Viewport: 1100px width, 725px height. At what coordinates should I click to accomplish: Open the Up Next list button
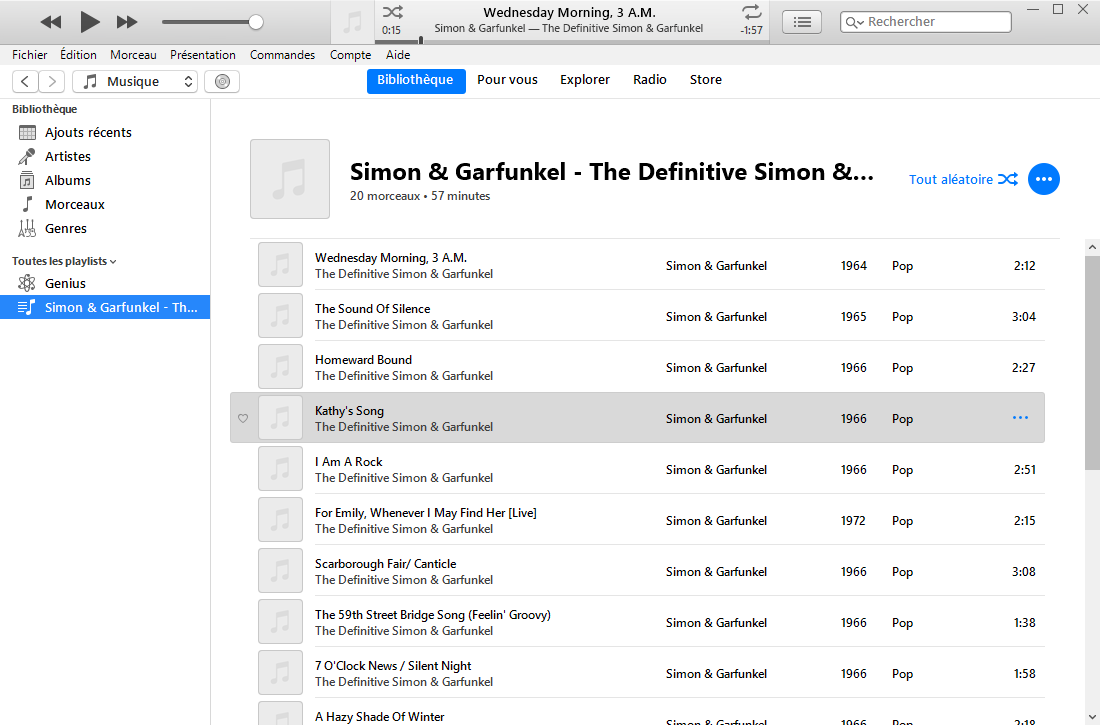(x=802, y=22)
